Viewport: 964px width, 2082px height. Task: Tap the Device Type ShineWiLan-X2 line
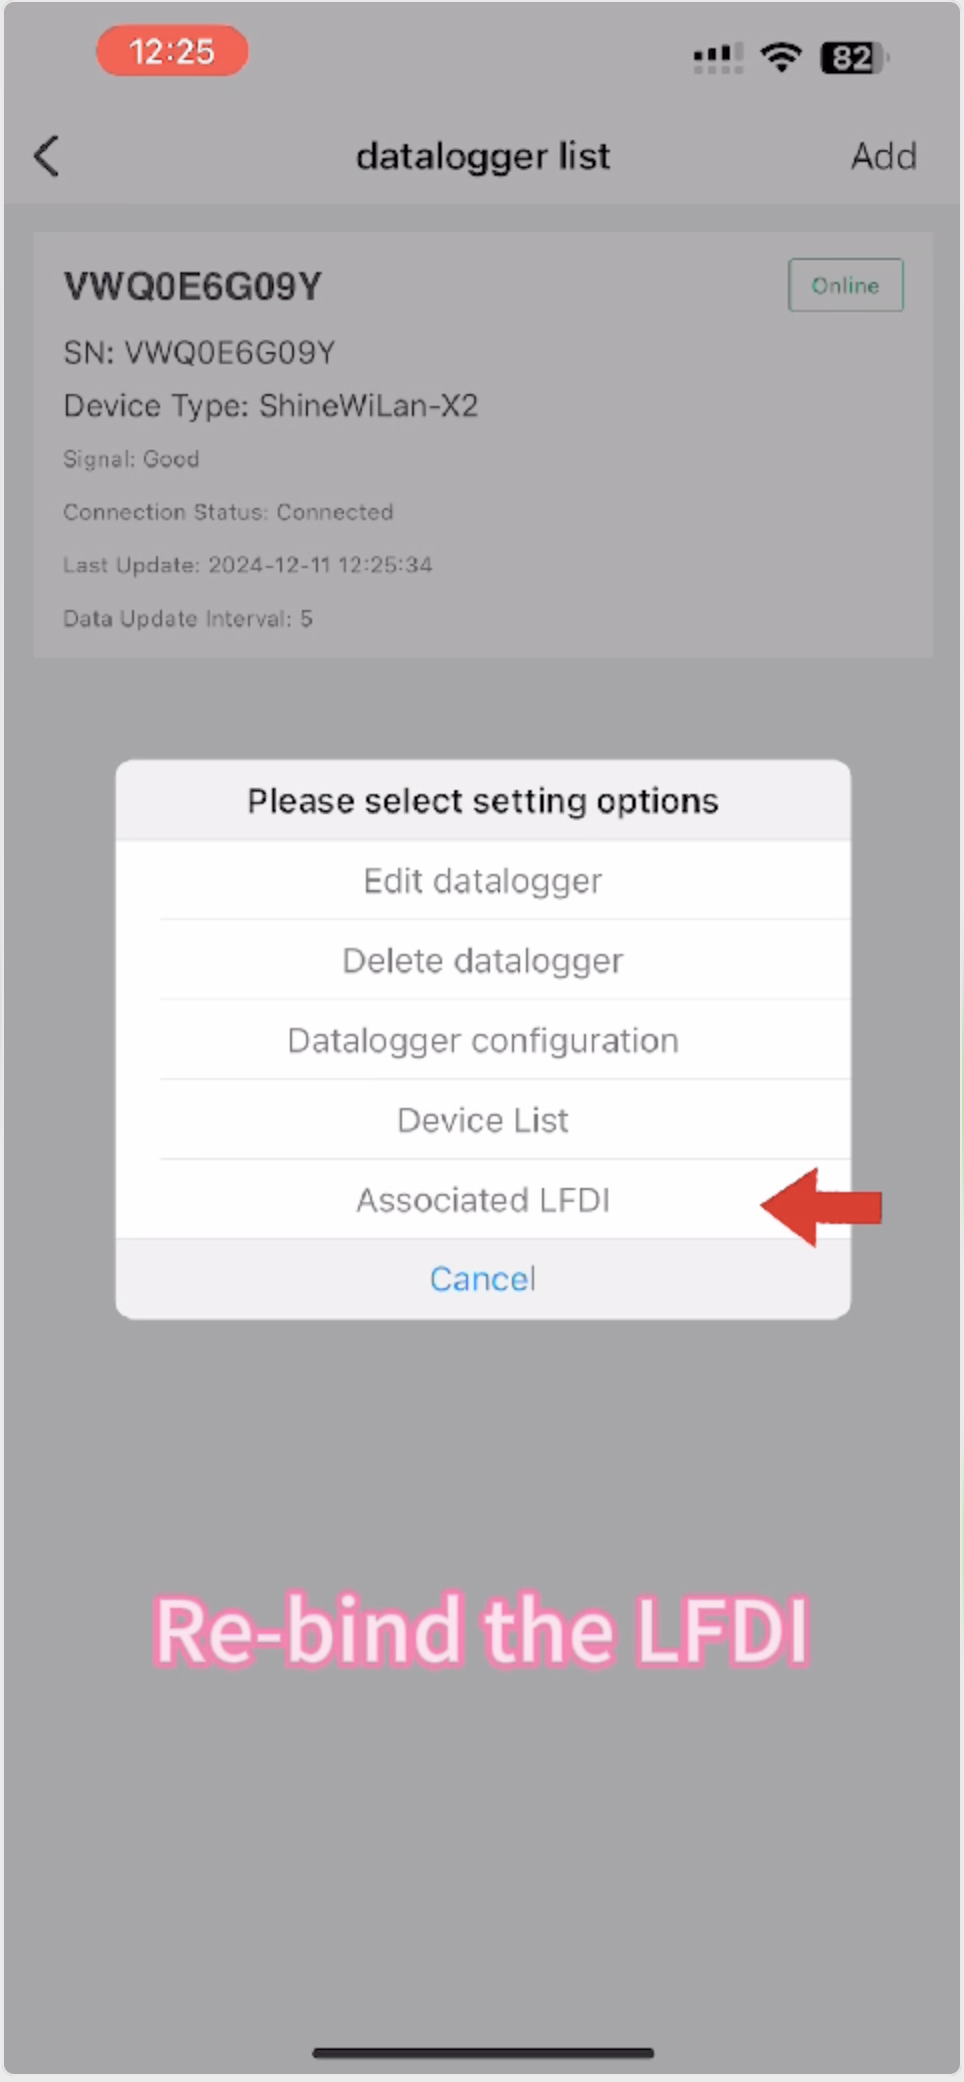pyautogui.click(x=271, y=406)
